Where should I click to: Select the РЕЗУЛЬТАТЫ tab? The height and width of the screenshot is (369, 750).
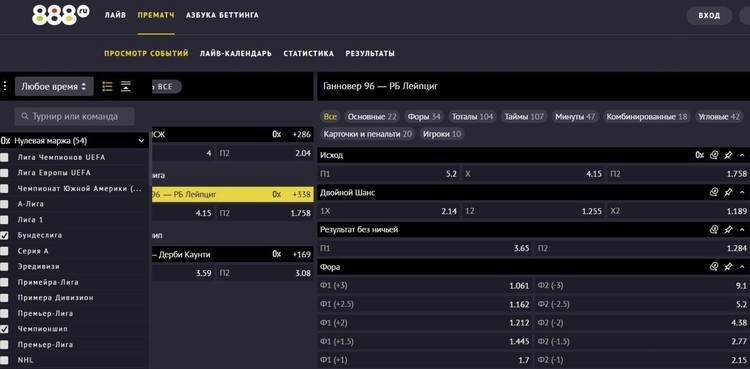click(370, 54)
